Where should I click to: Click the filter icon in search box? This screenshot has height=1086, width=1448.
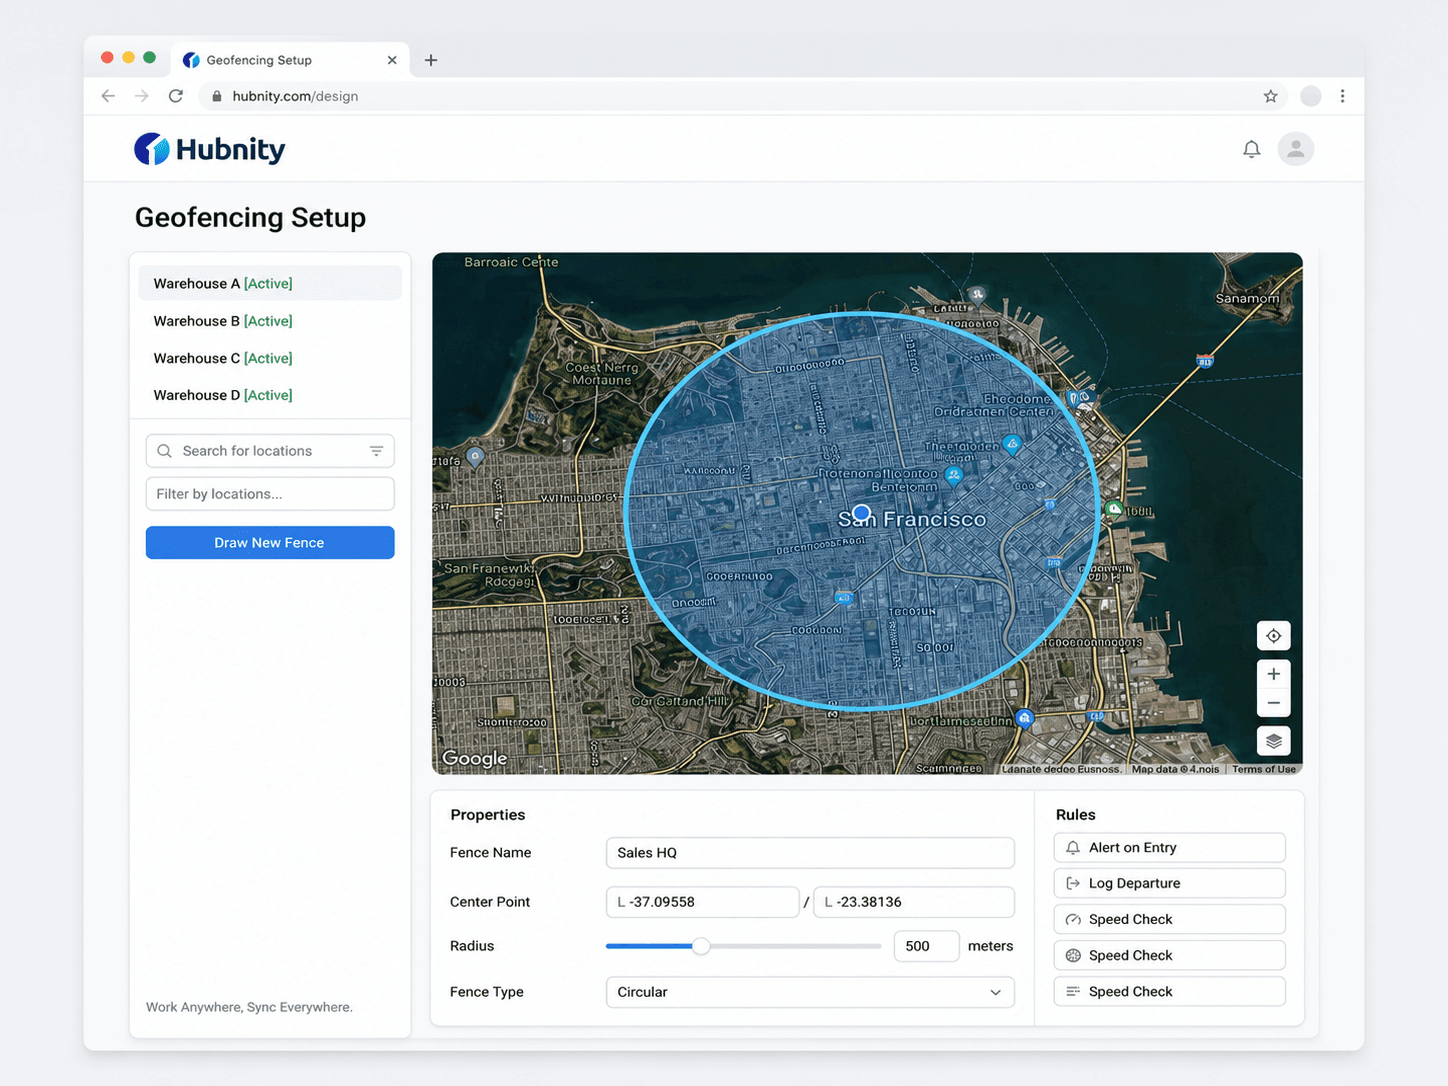[x=376, y=451]
